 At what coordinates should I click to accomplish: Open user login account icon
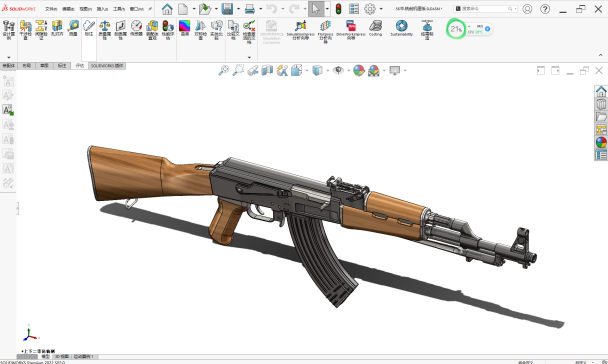click(527, 9)
